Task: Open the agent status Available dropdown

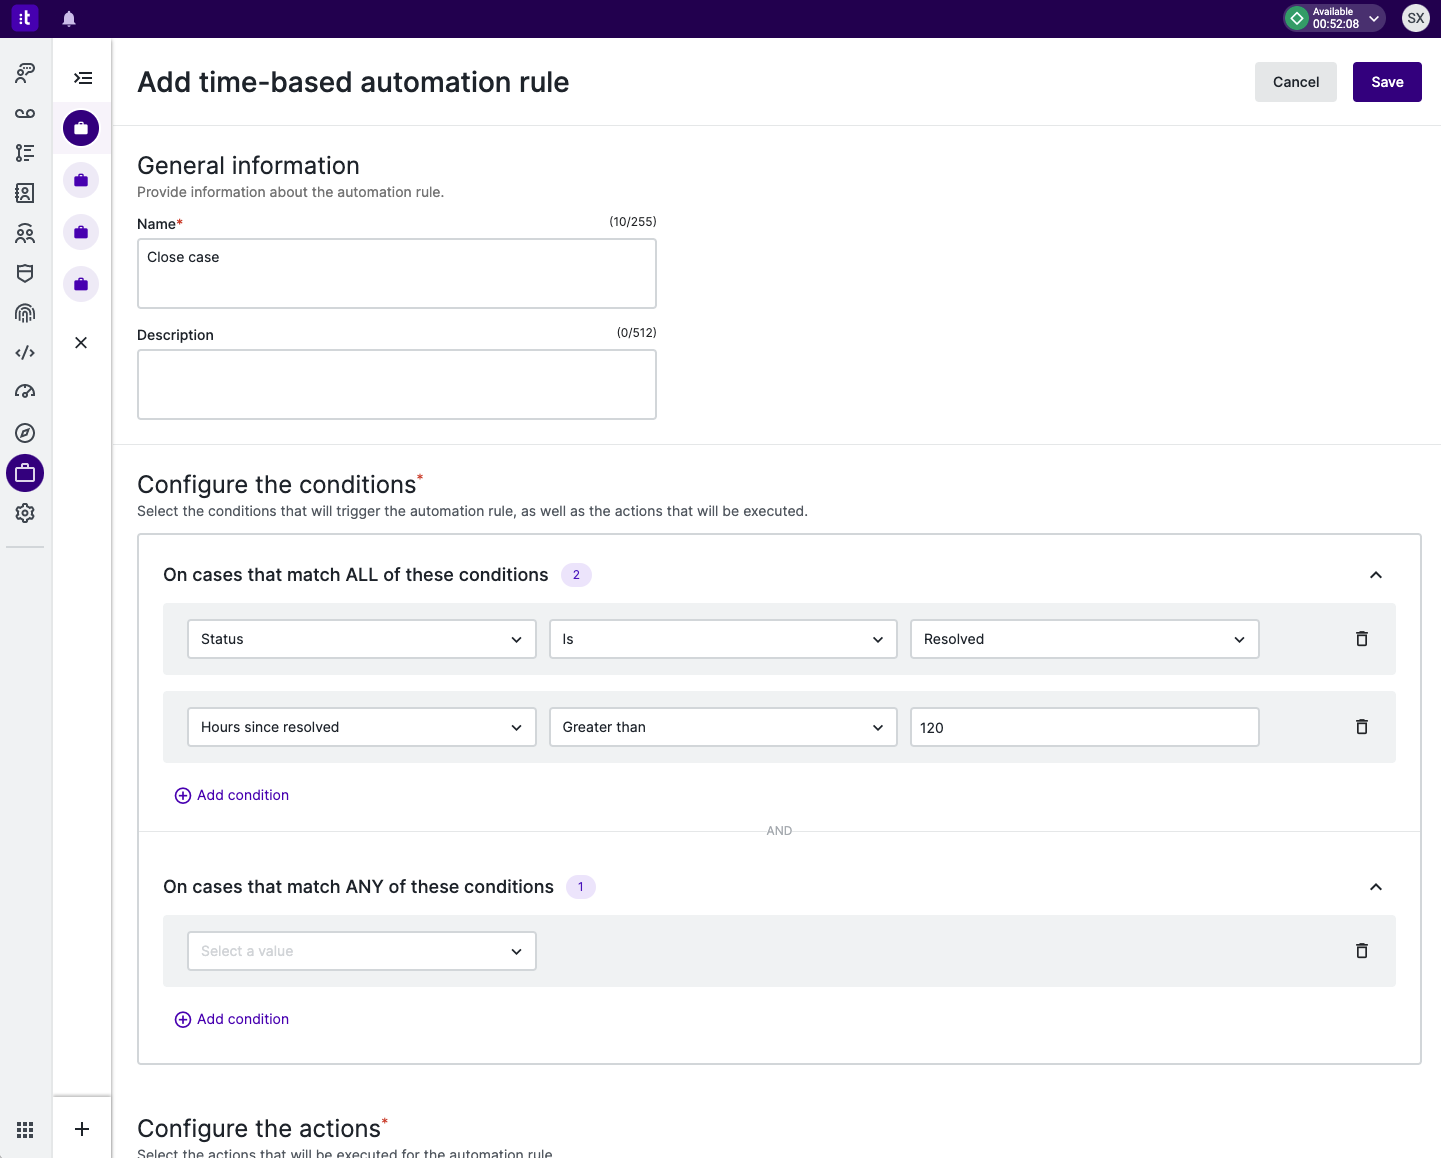Action: (1375, 18)
